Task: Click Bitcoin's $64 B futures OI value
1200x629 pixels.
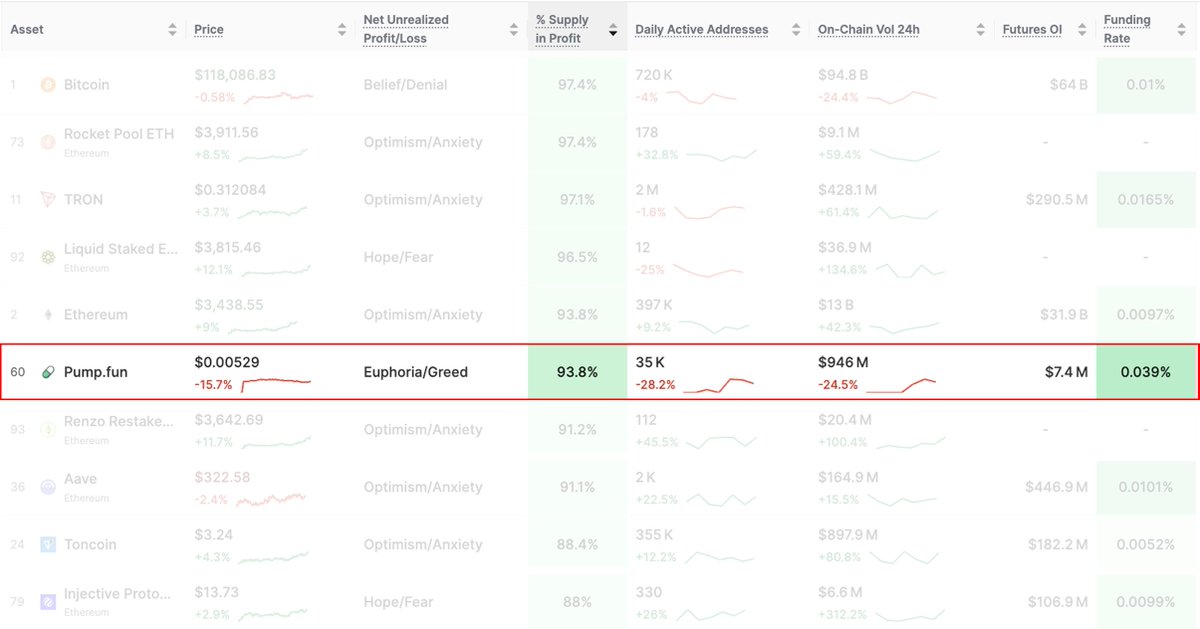Action: pyautogui.click(x=1068, y=85)
